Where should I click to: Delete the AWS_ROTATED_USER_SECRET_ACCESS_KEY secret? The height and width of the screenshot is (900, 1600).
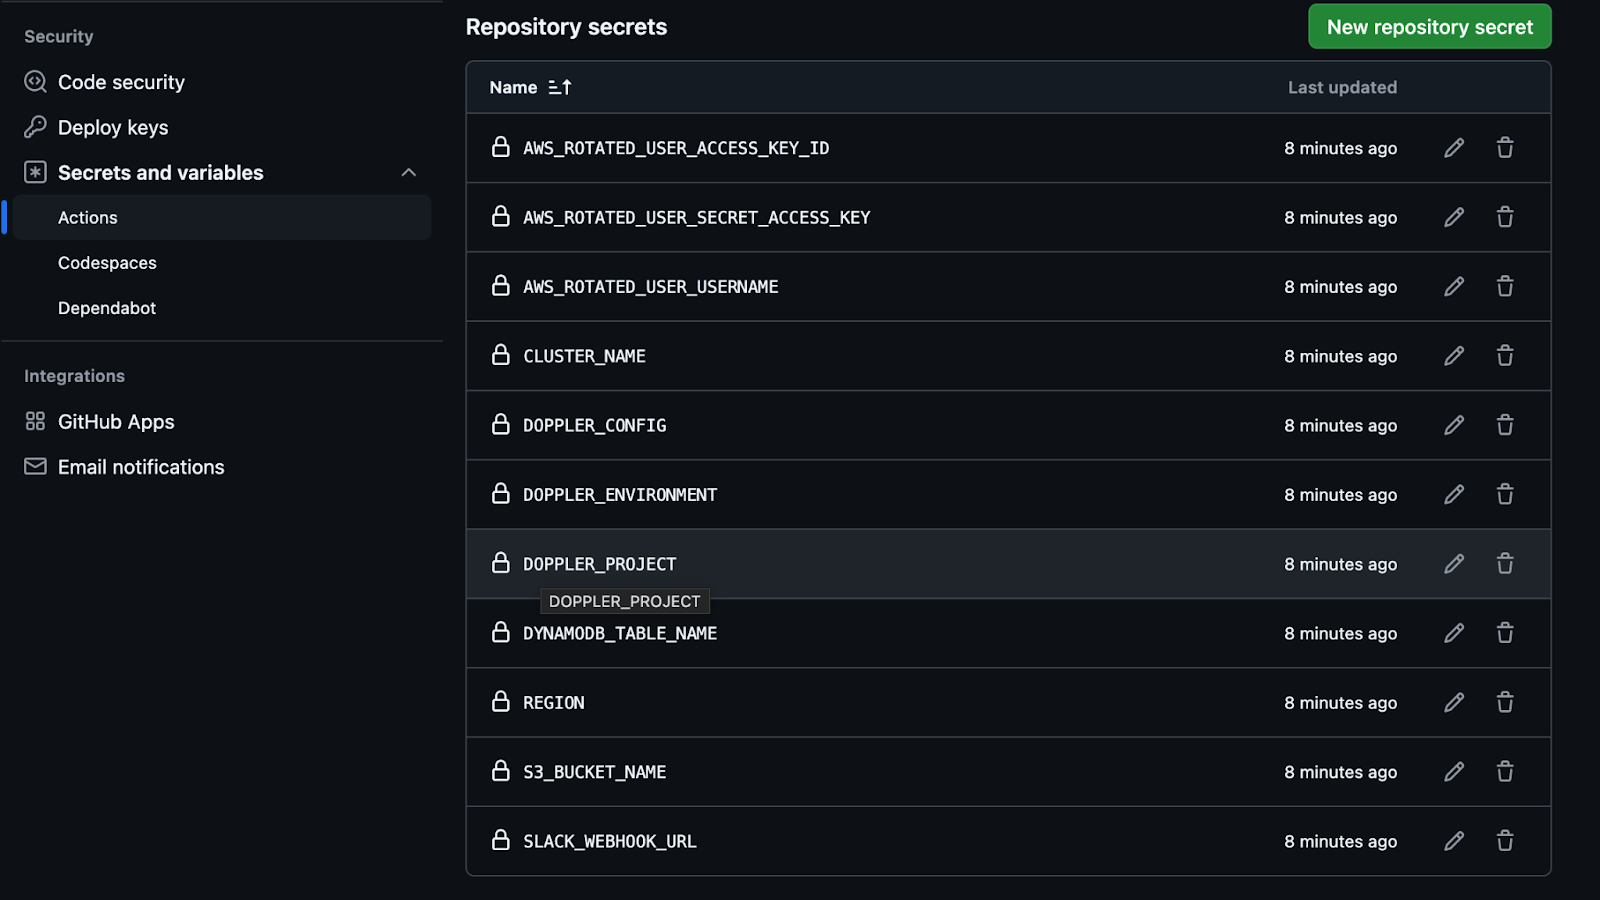1505,217
